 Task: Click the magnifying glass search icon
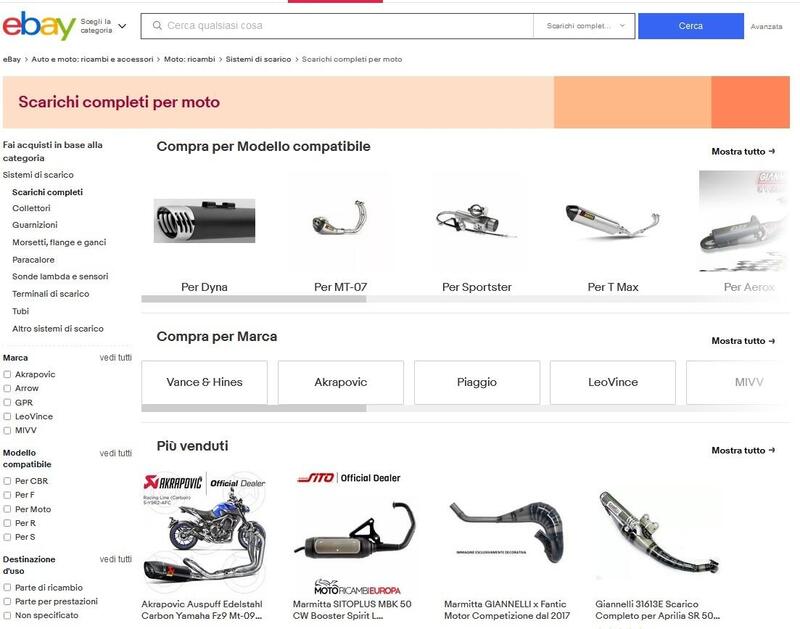tap(157, 26)
